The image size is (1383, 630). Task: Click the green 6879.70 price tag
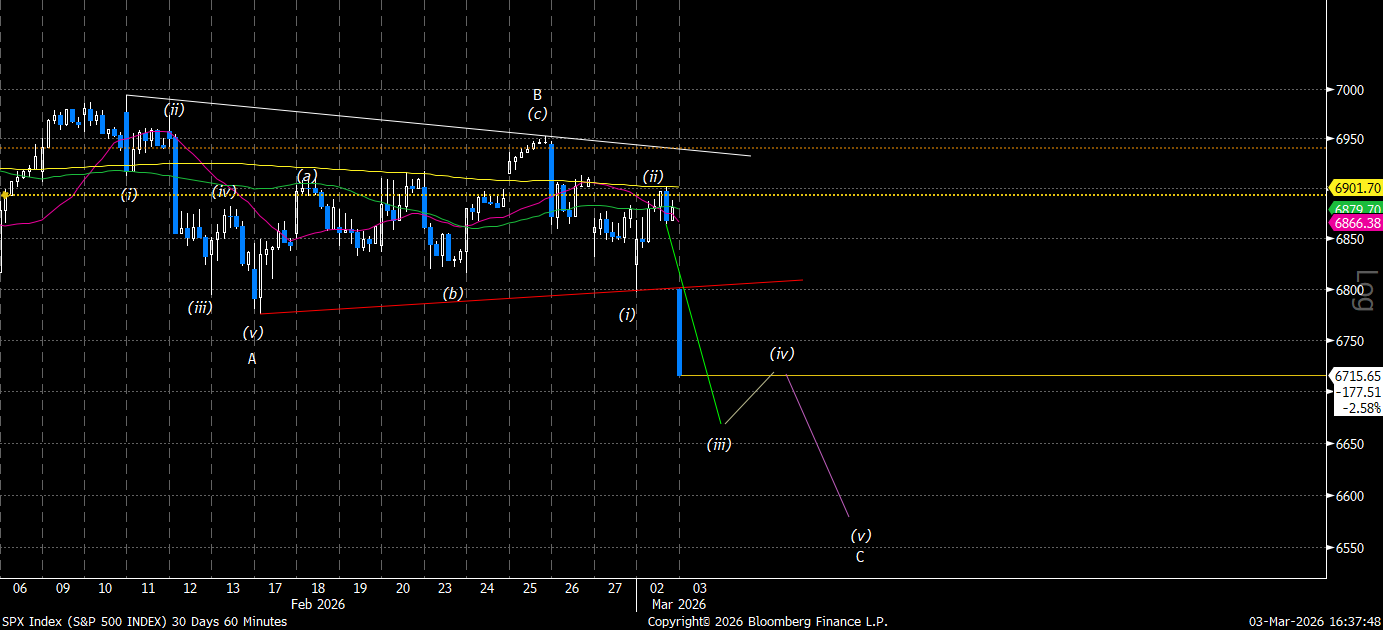[1356, 209]
